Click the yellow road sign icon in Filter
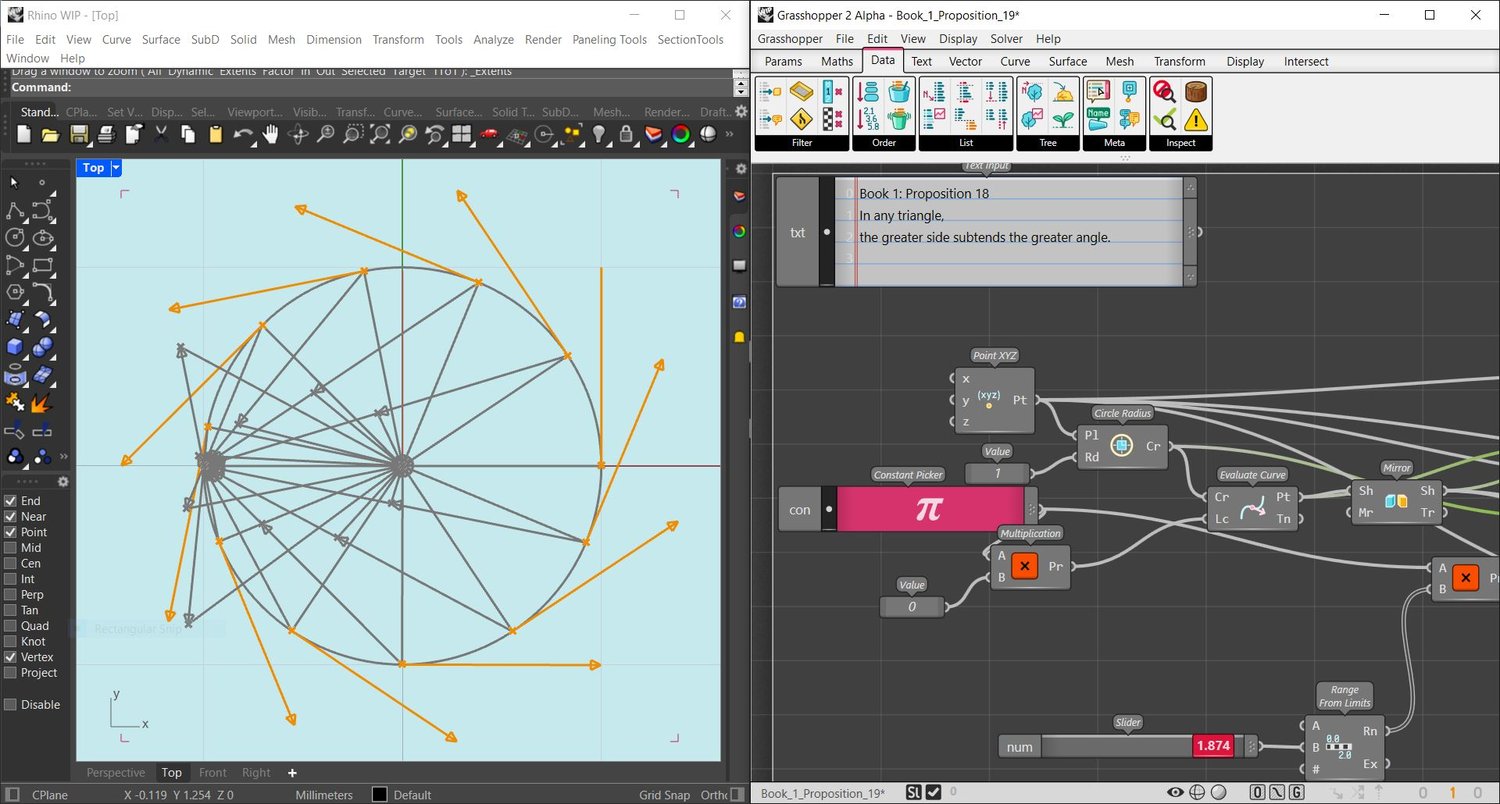Viewport: 1500px width, 804px height. pos(802,120)
